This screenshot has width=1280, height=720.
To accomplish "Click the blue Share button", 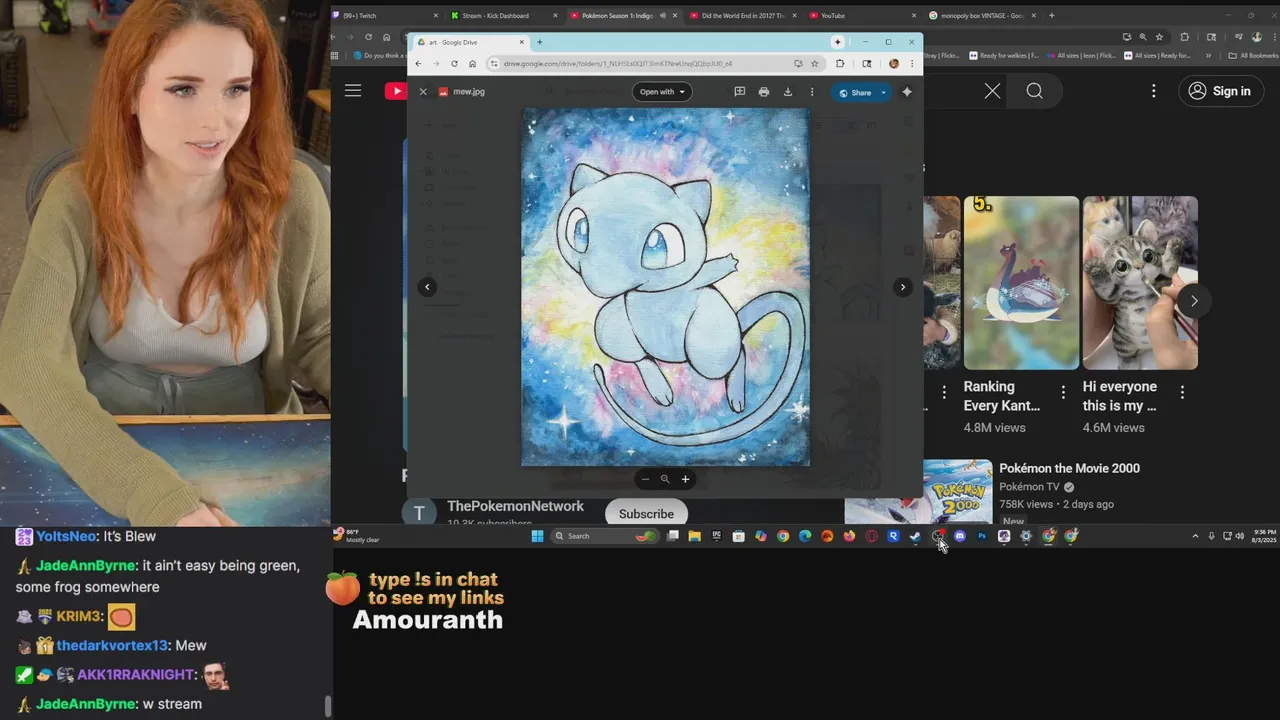I will click(x=855, y=92).
